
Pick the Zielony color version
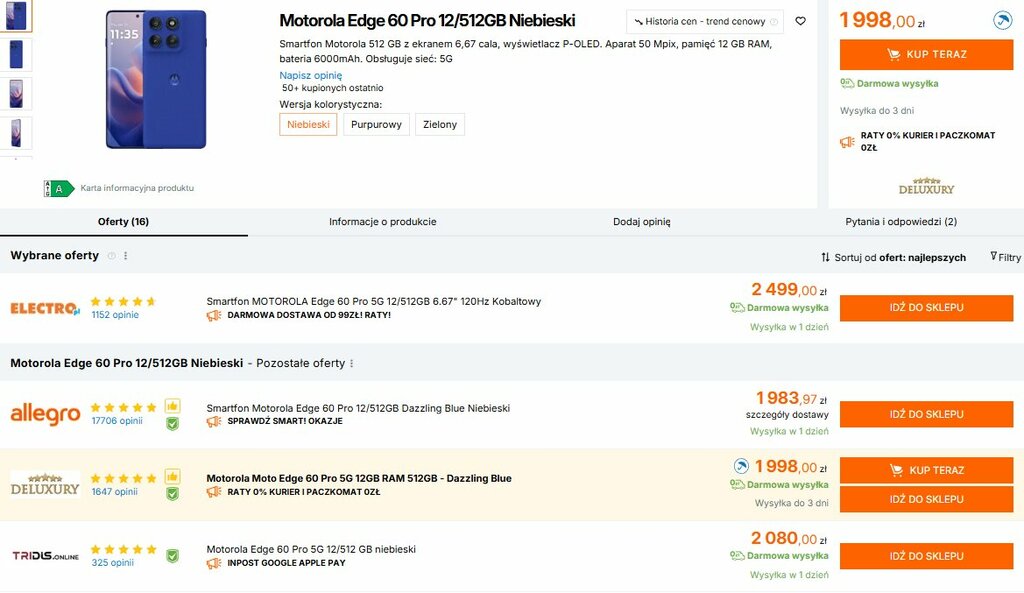tap(440, 125)
